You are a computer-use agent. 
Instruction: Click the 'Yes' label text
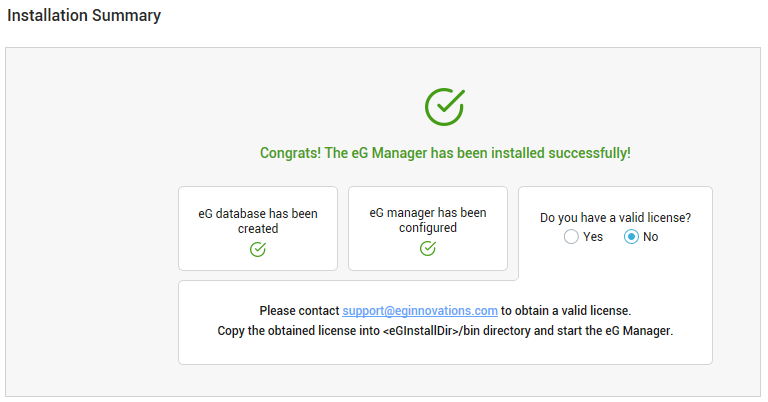[593, 236]
